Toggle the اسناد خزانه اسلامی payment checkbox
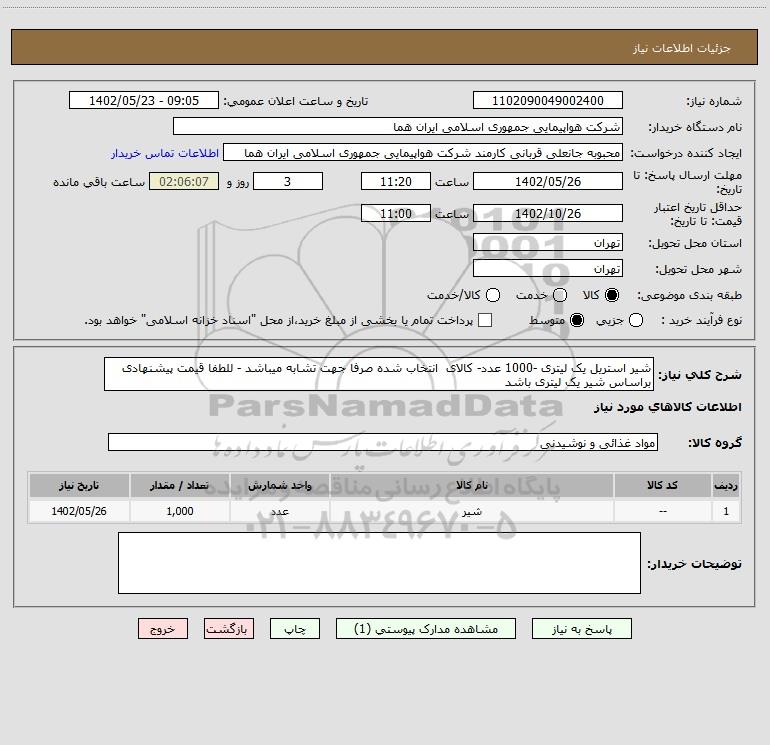Image resolution: width=770 pixels, height=745 pixels. (485, 320)
